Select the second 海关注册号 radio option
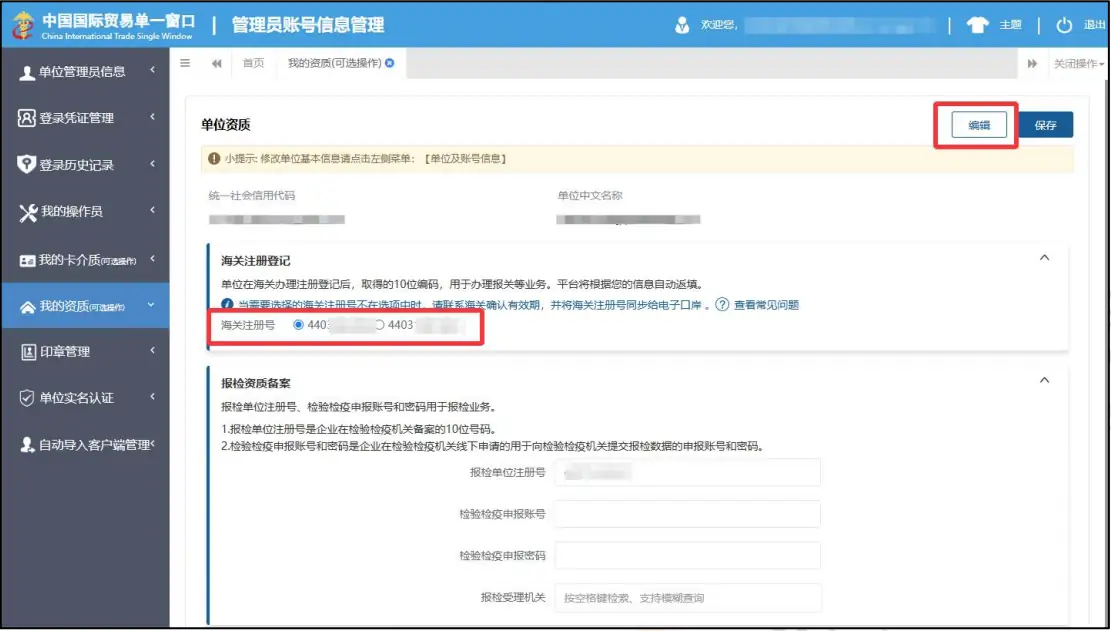The image size is (1111, 631). tap(379, 325)
